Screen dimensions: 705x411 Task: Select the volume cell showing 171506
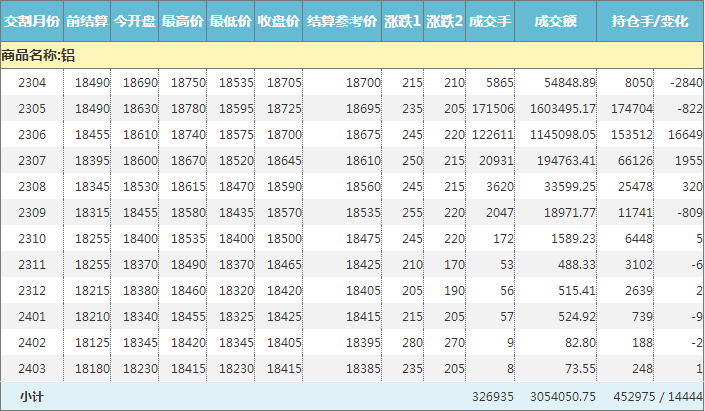(x=491, y=108)
